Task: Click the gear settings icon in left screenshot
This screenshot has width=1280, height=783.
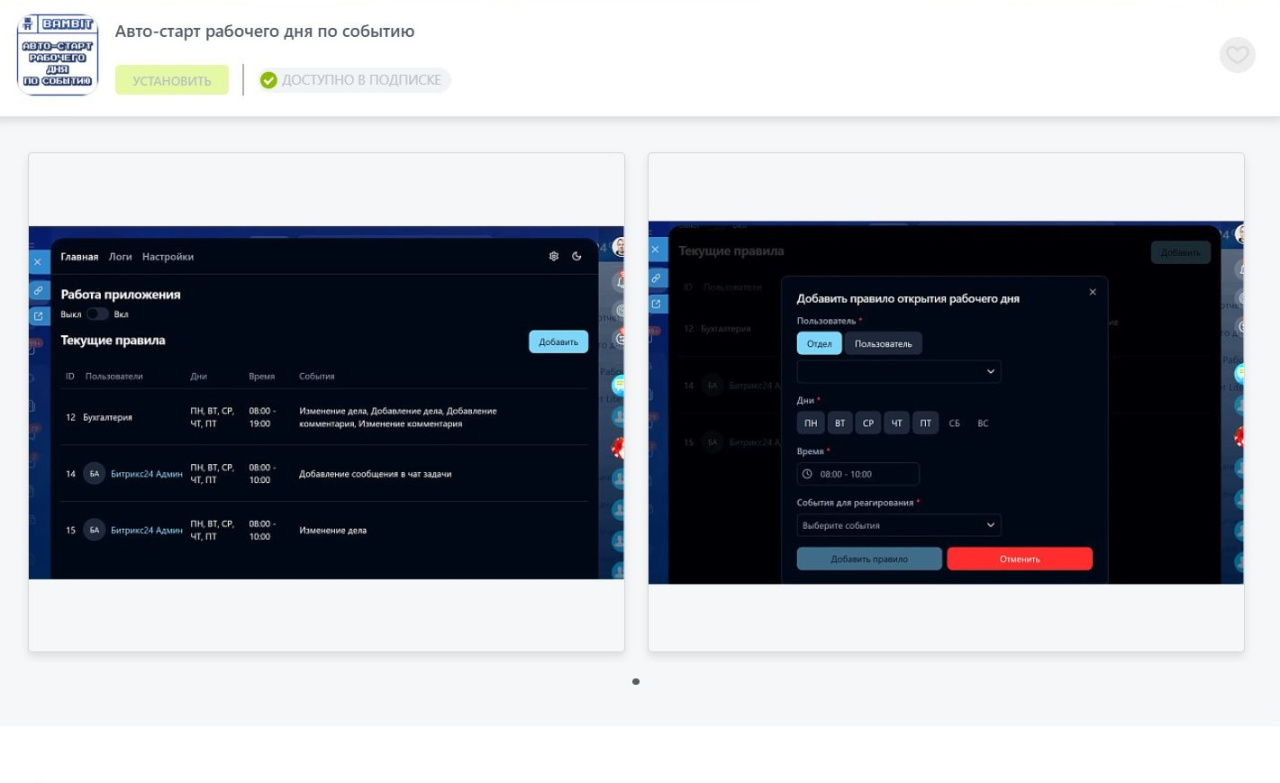Action: (554, 257)
